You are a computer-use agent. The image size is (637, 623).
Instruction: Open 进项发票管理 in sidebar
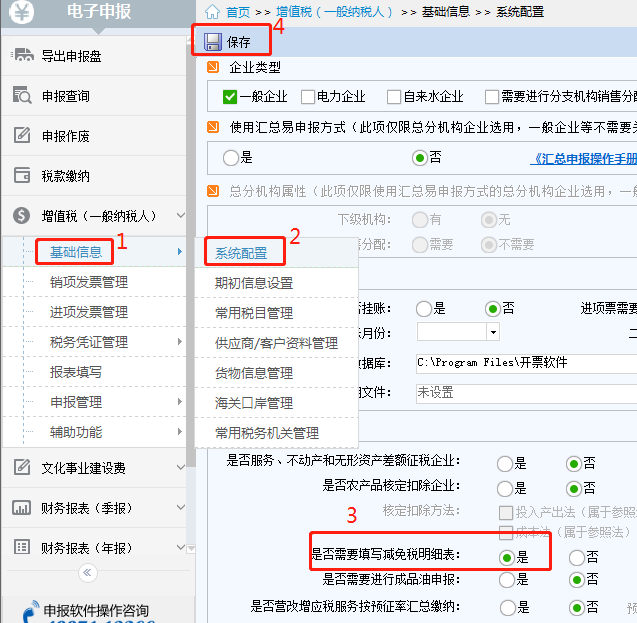(x=89, y=312)
